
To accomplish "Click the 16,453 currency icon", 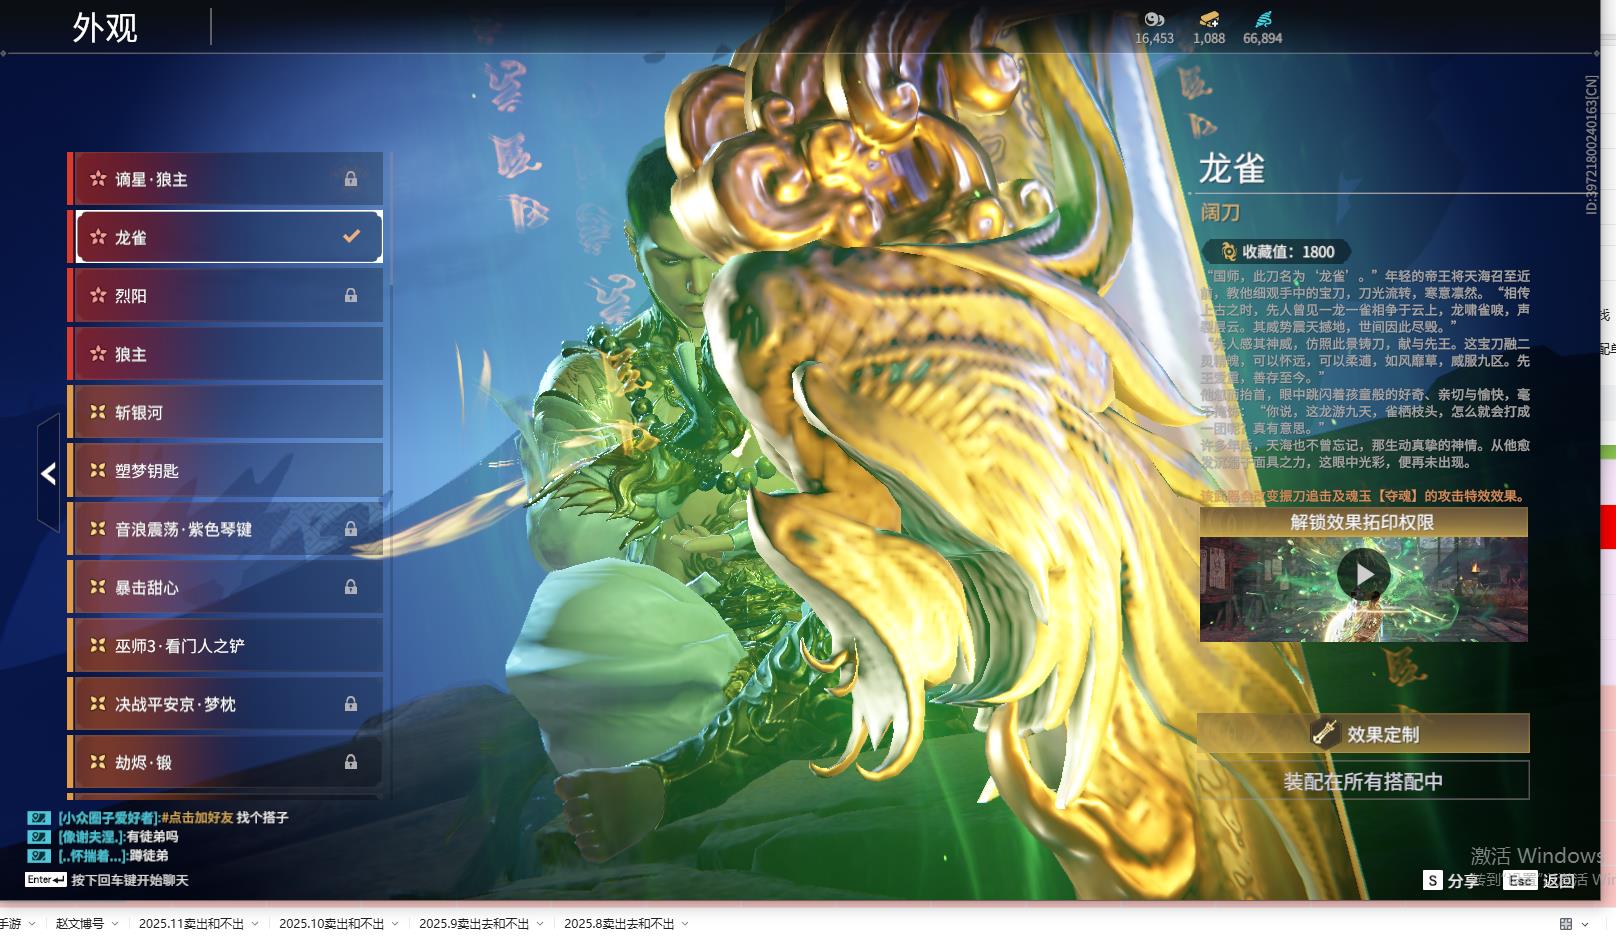I will click(1154, 19).
